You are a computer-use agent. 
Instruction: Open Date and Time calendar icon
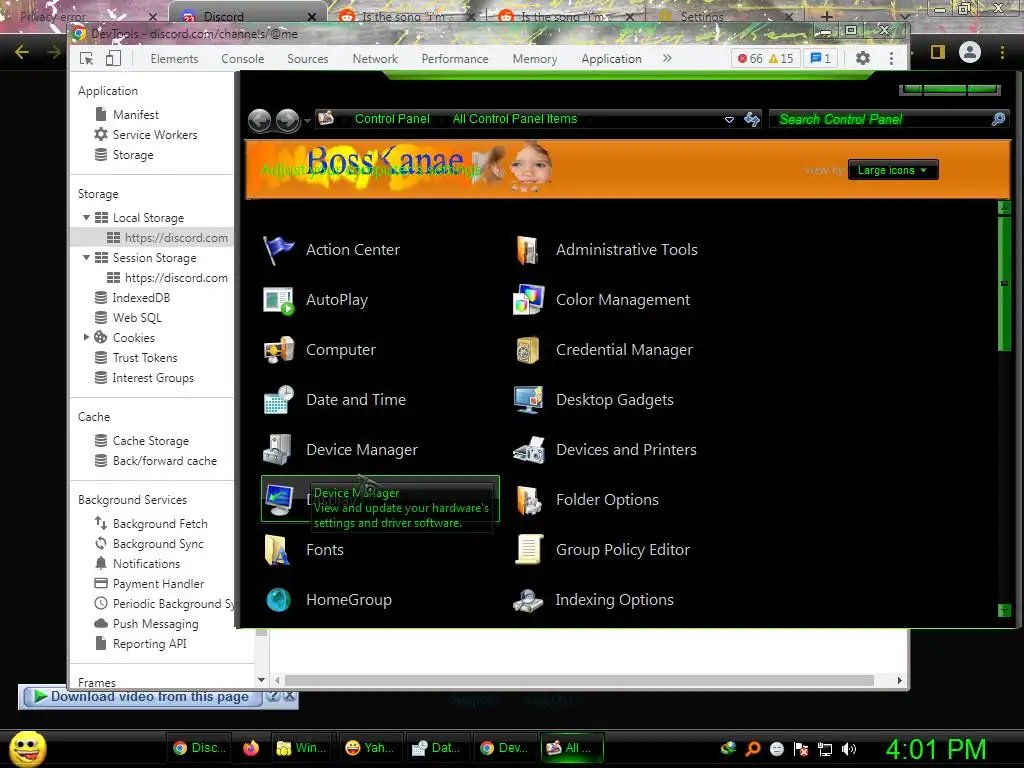[x=279, y=400]
